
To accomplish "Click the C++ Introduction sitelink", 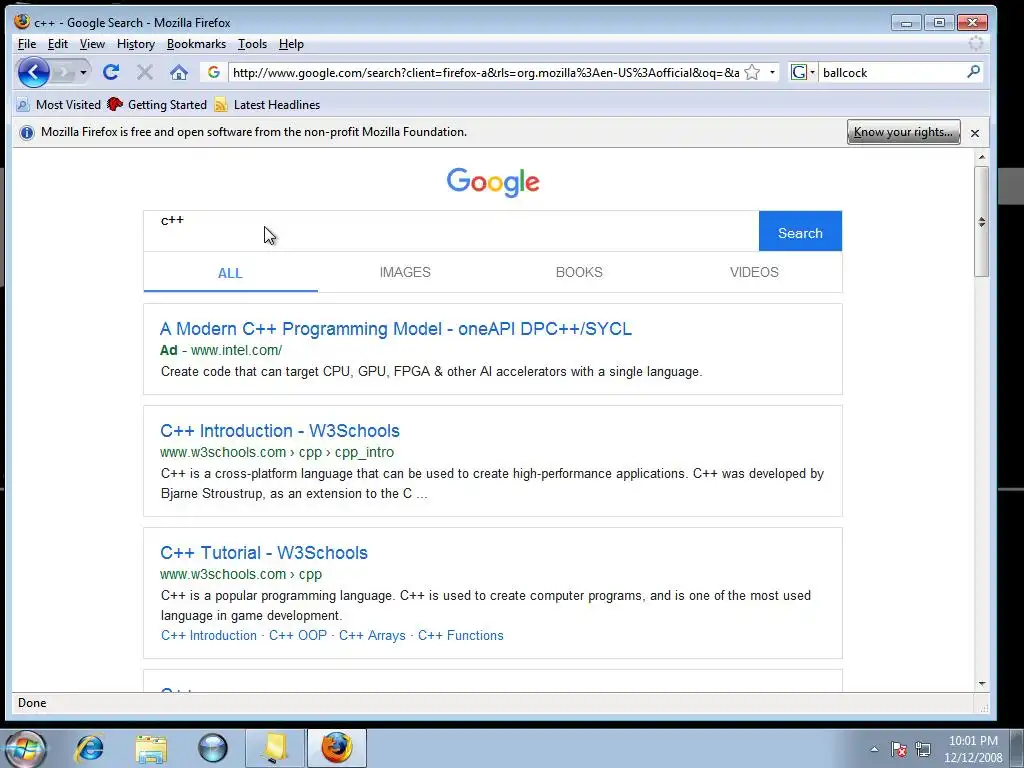I will (209, 635).
